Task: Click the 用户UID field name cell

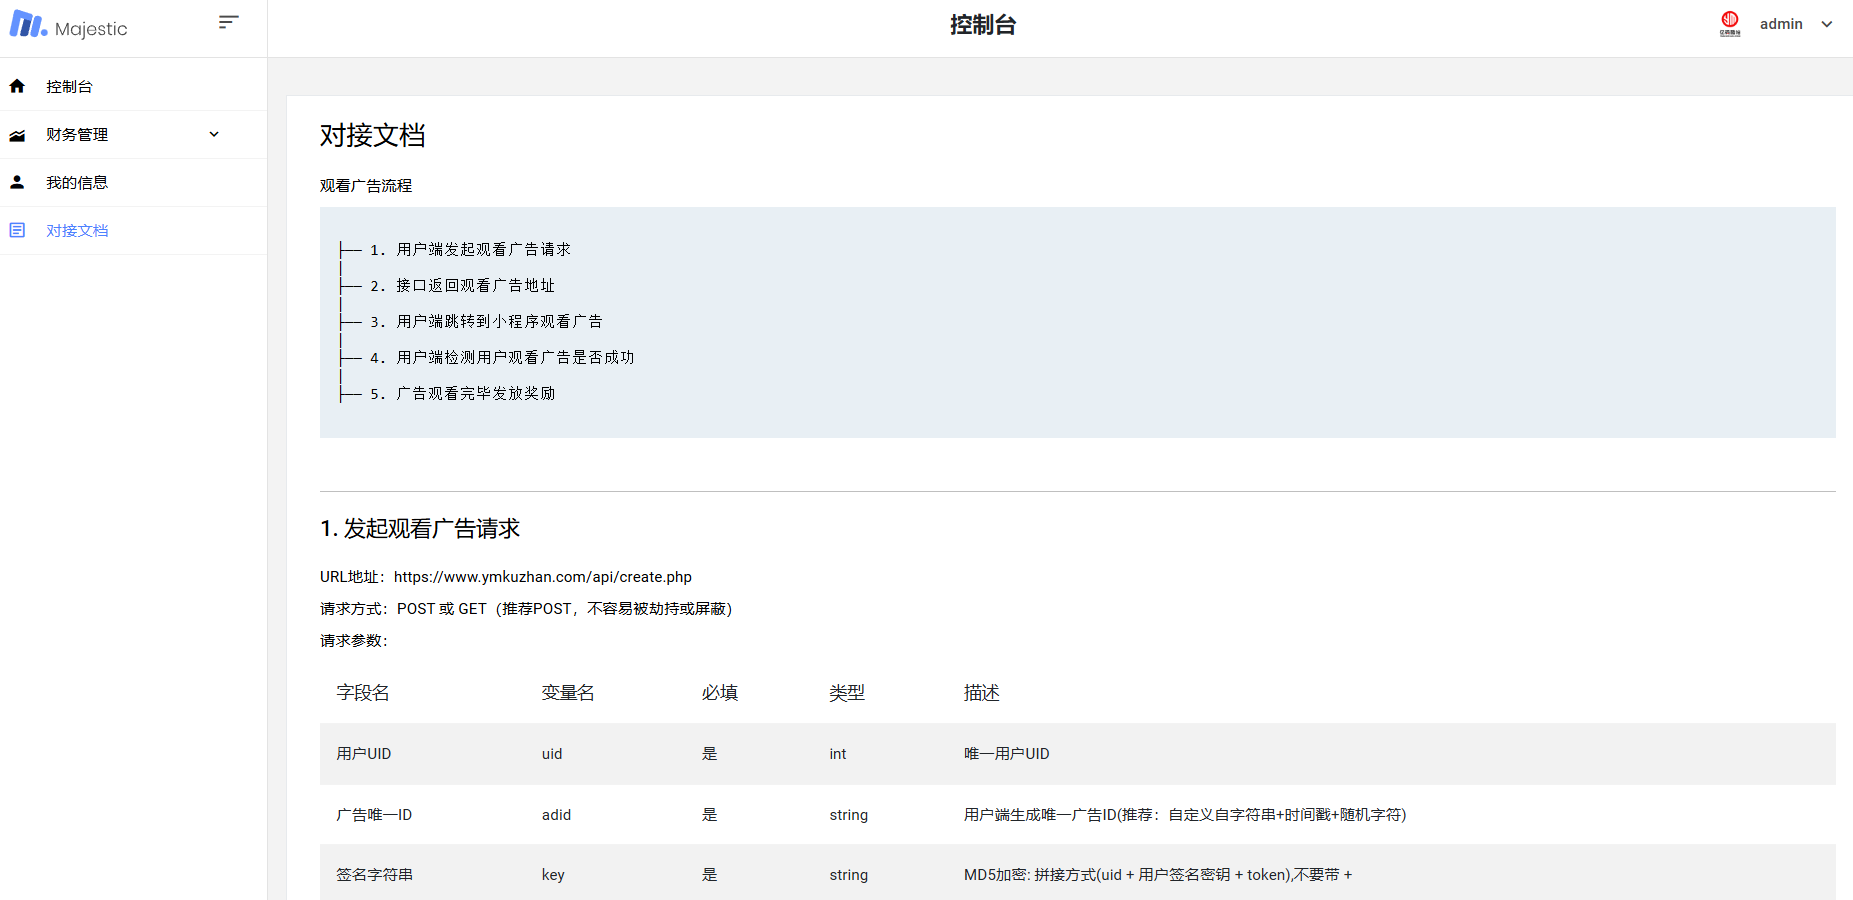Action: click(364, 754)
